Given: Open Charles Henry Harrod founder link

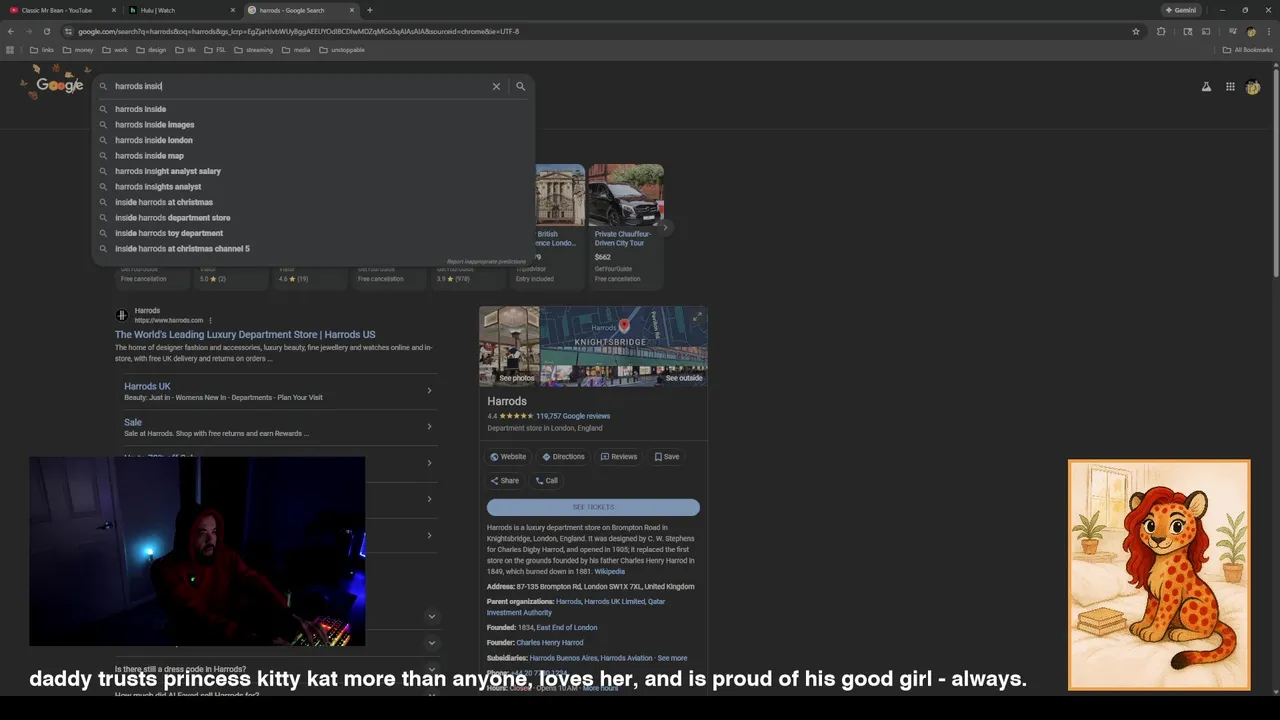Looking at the screenshot, I should coord(550,643).
